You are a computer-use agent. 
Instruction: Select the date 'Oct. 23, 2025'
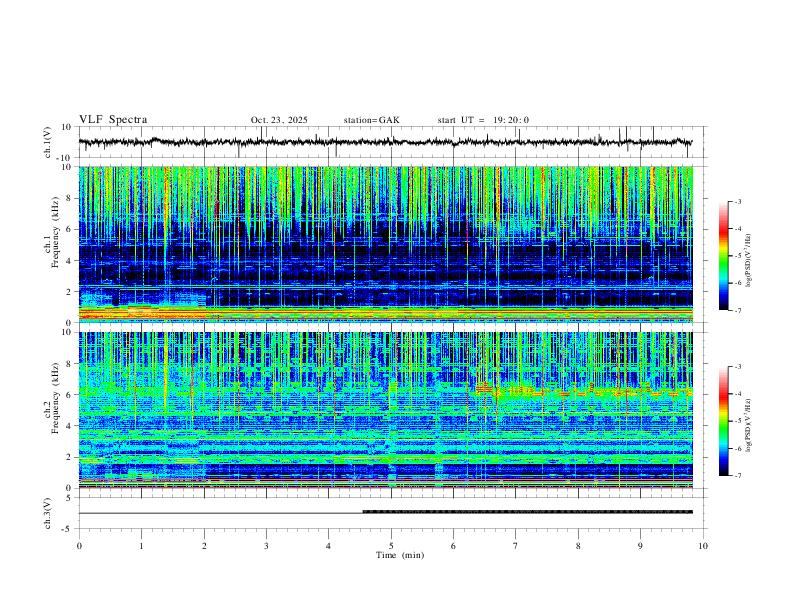[279, 120]
